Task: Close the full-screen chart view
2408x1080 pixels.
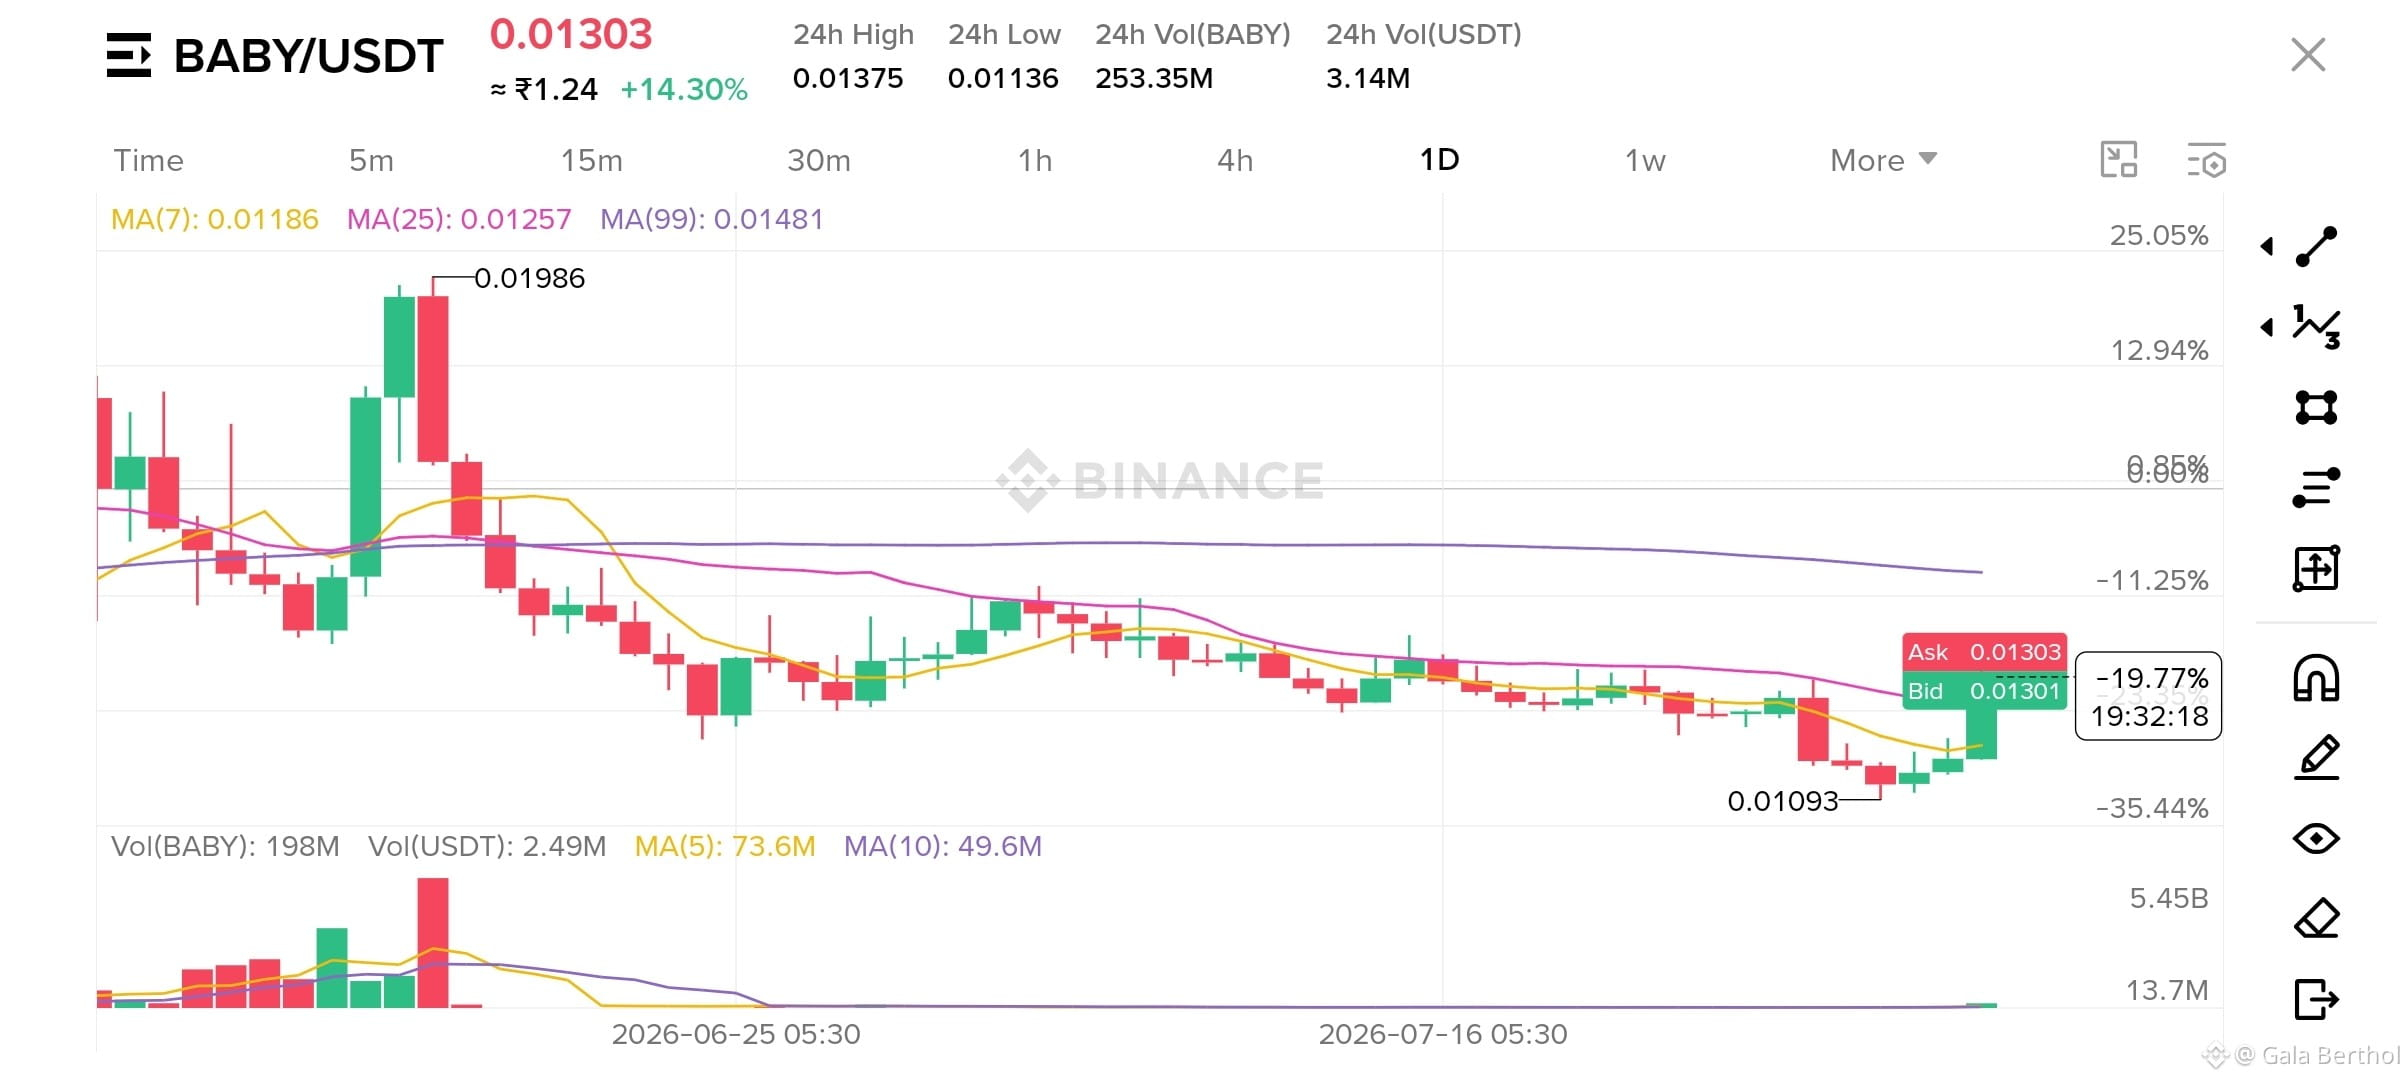Action: (x=2308, y=55)
